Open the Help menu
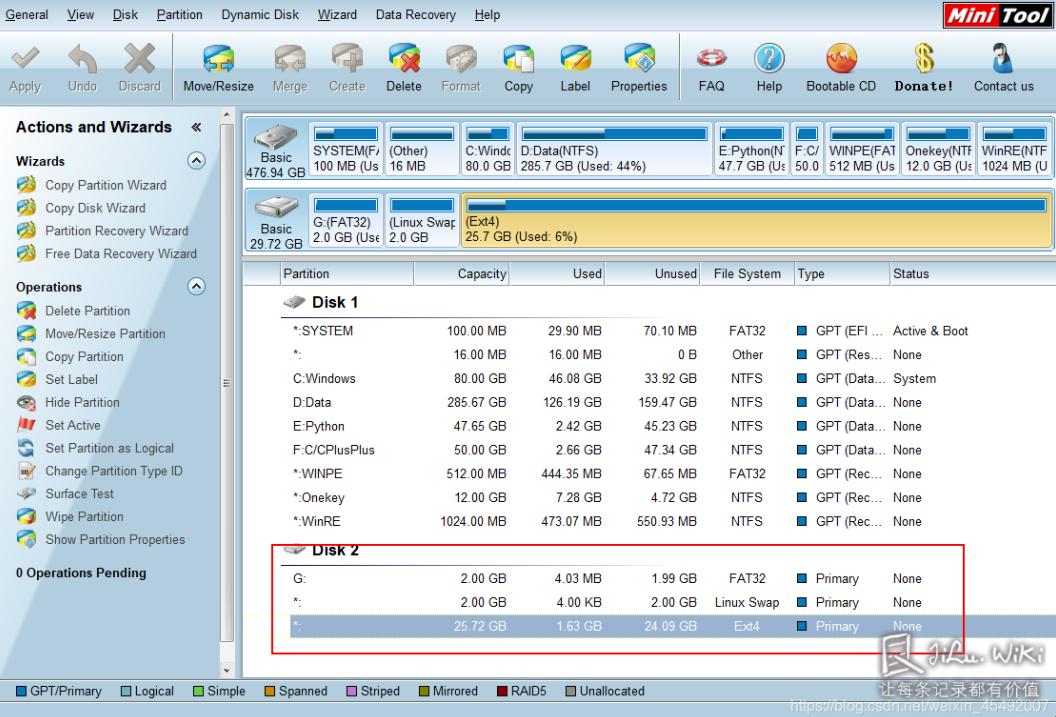The width and height of the screenshot is (1056, 717). (487, 14)
